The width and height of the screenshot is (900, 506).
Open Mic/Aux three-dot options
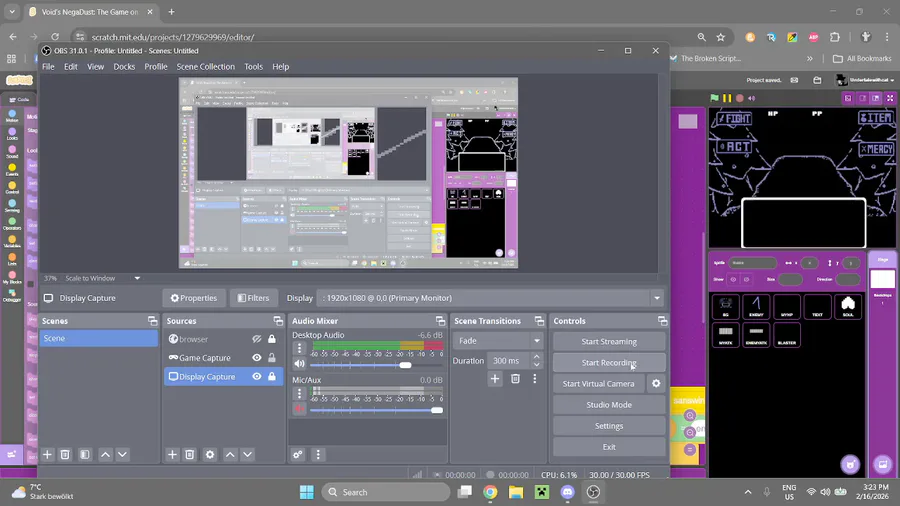pos(299,393)
